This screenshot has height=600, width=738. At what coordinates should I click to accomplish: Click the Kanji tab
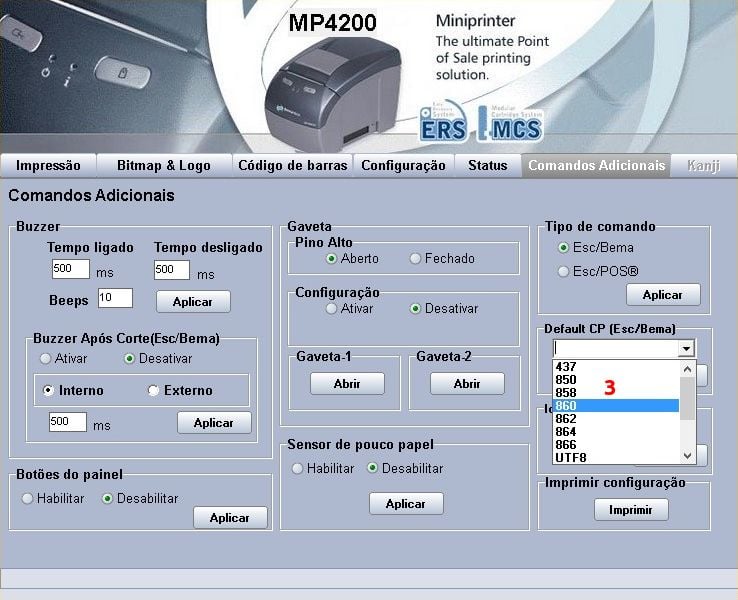tap(704, 166)
